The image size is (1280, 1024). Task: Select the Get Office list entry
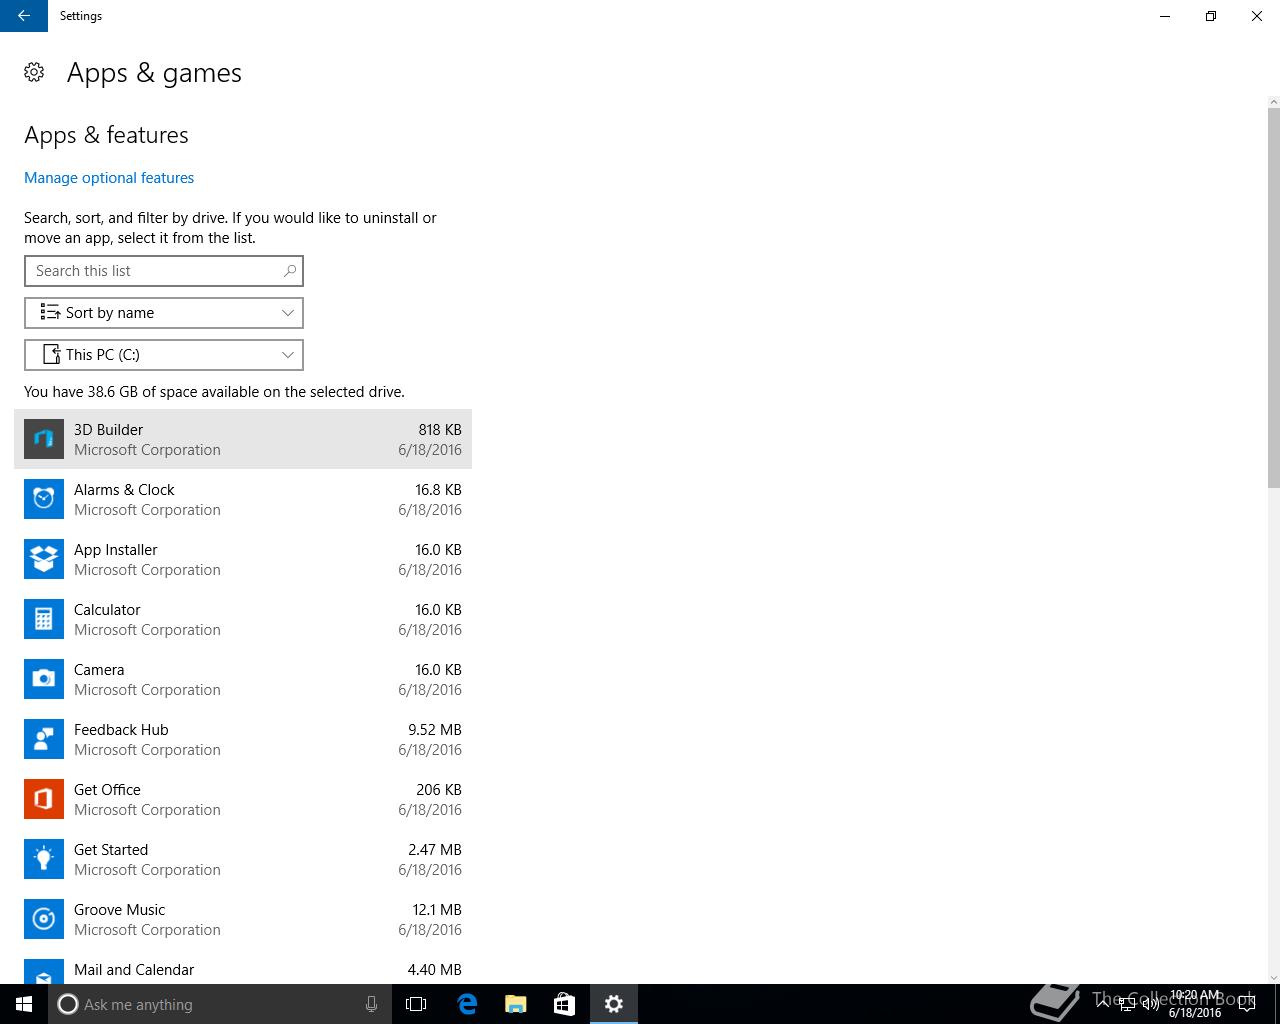pos(243,799)
